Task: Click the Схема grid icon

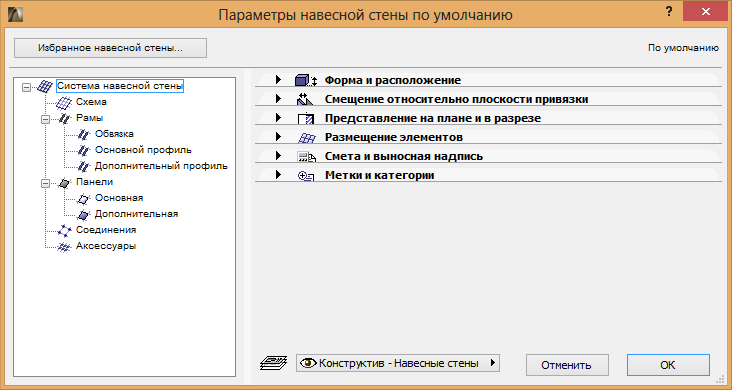Action: coord(64,102)
